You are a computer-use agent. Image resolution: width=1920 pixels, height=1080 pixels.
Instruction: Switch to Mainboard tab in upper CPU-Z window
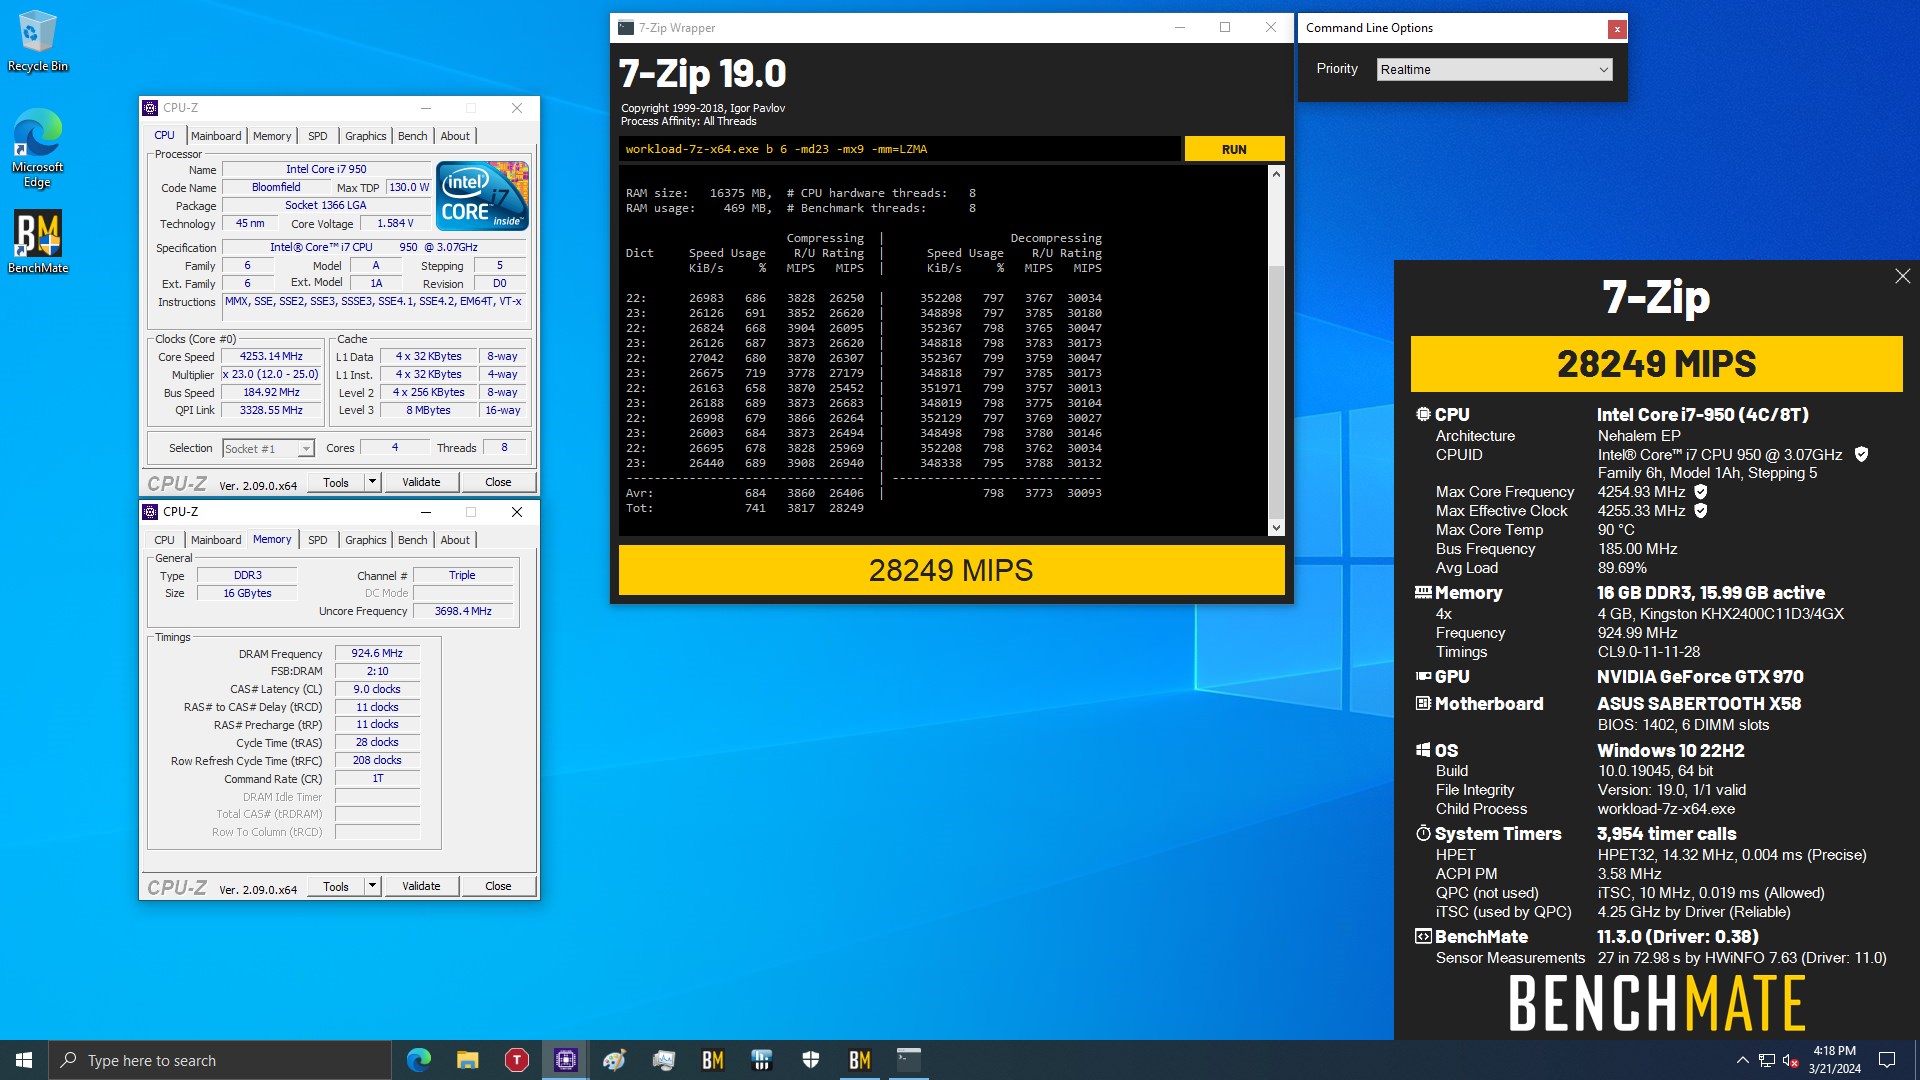[x=216, y=136]
